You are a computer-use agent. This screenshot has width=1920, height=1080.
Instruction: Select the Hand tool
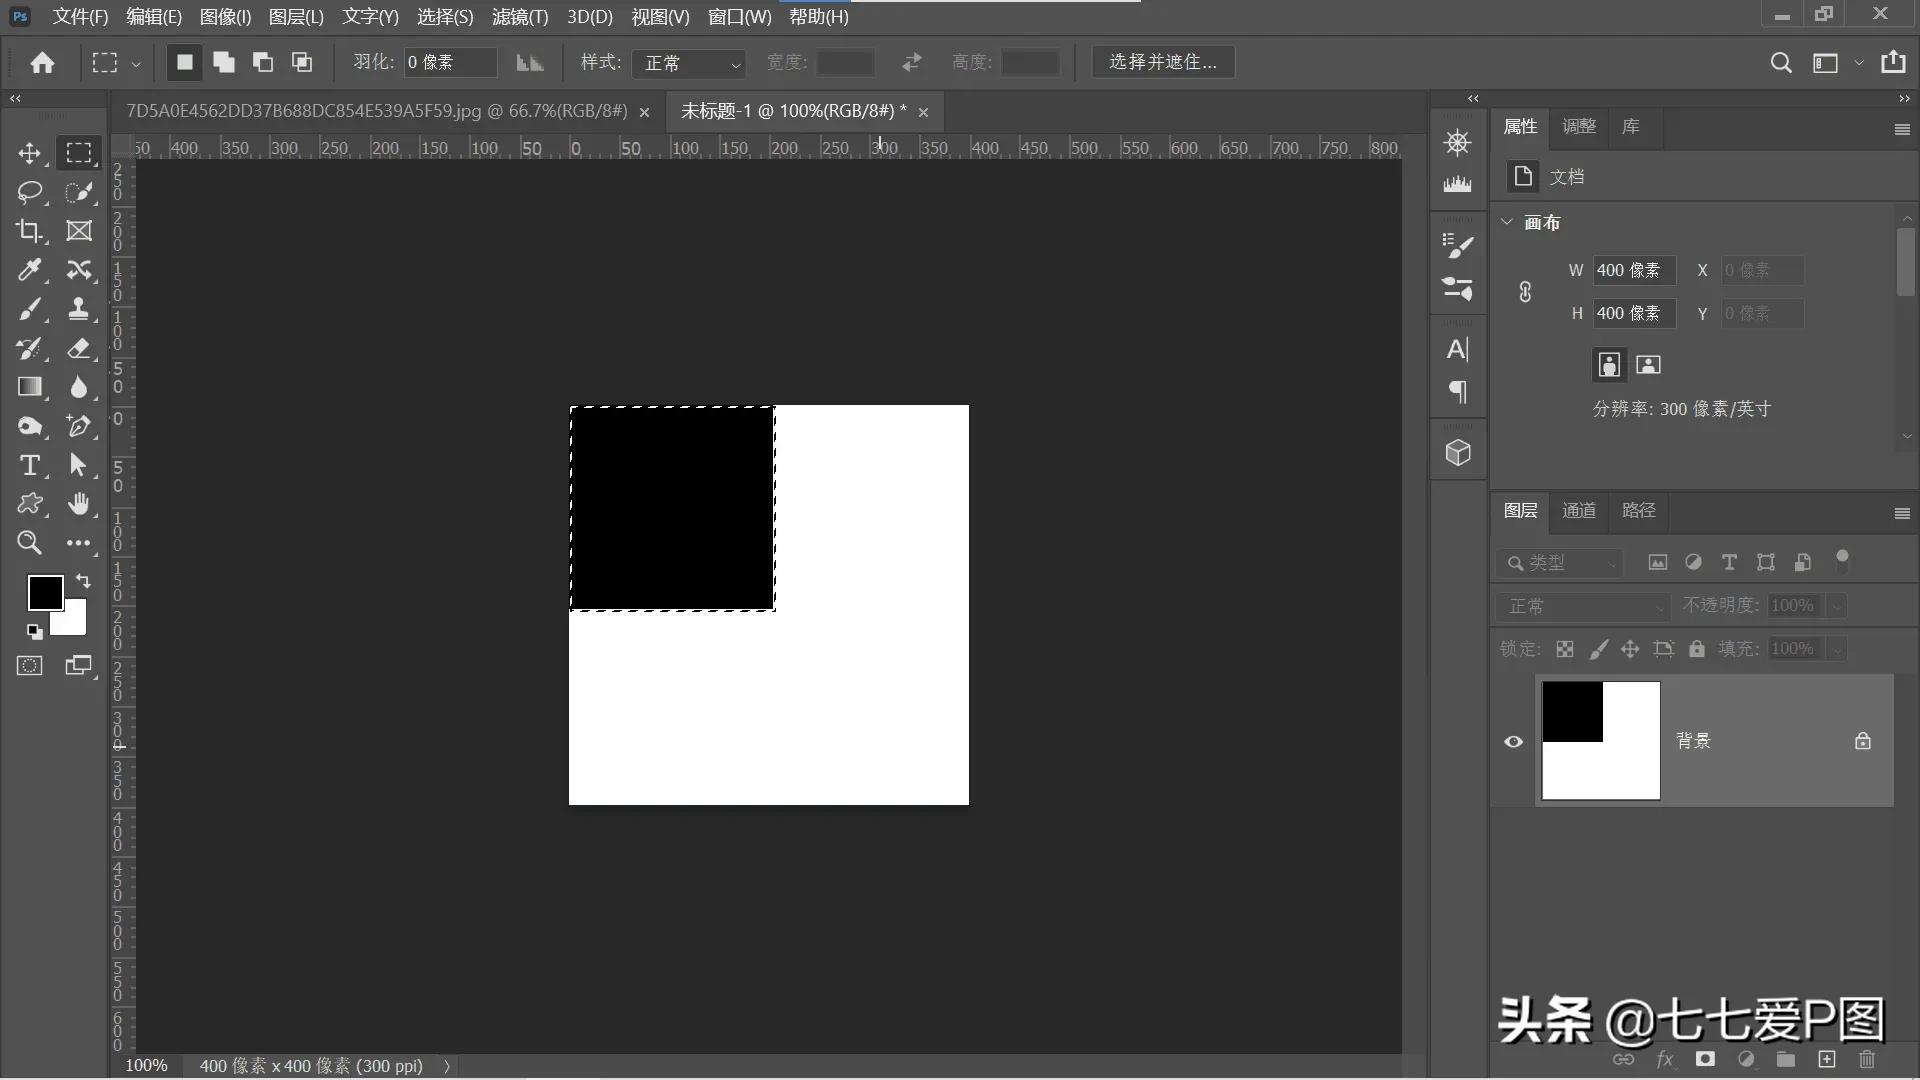tap(79, 504)
